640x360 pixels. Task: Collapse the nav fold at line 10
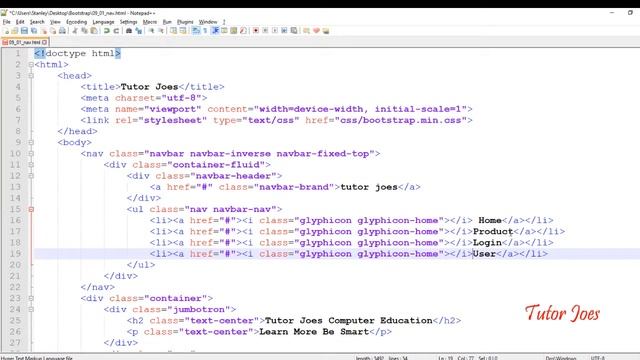(31, 153)
